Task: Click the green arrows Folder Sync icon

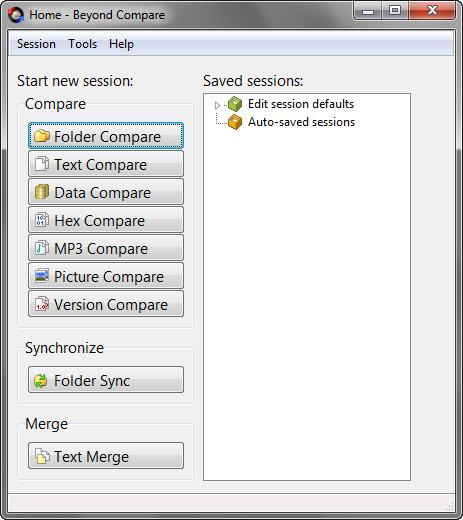Action: pyautogui.click(x=41, y=380)
